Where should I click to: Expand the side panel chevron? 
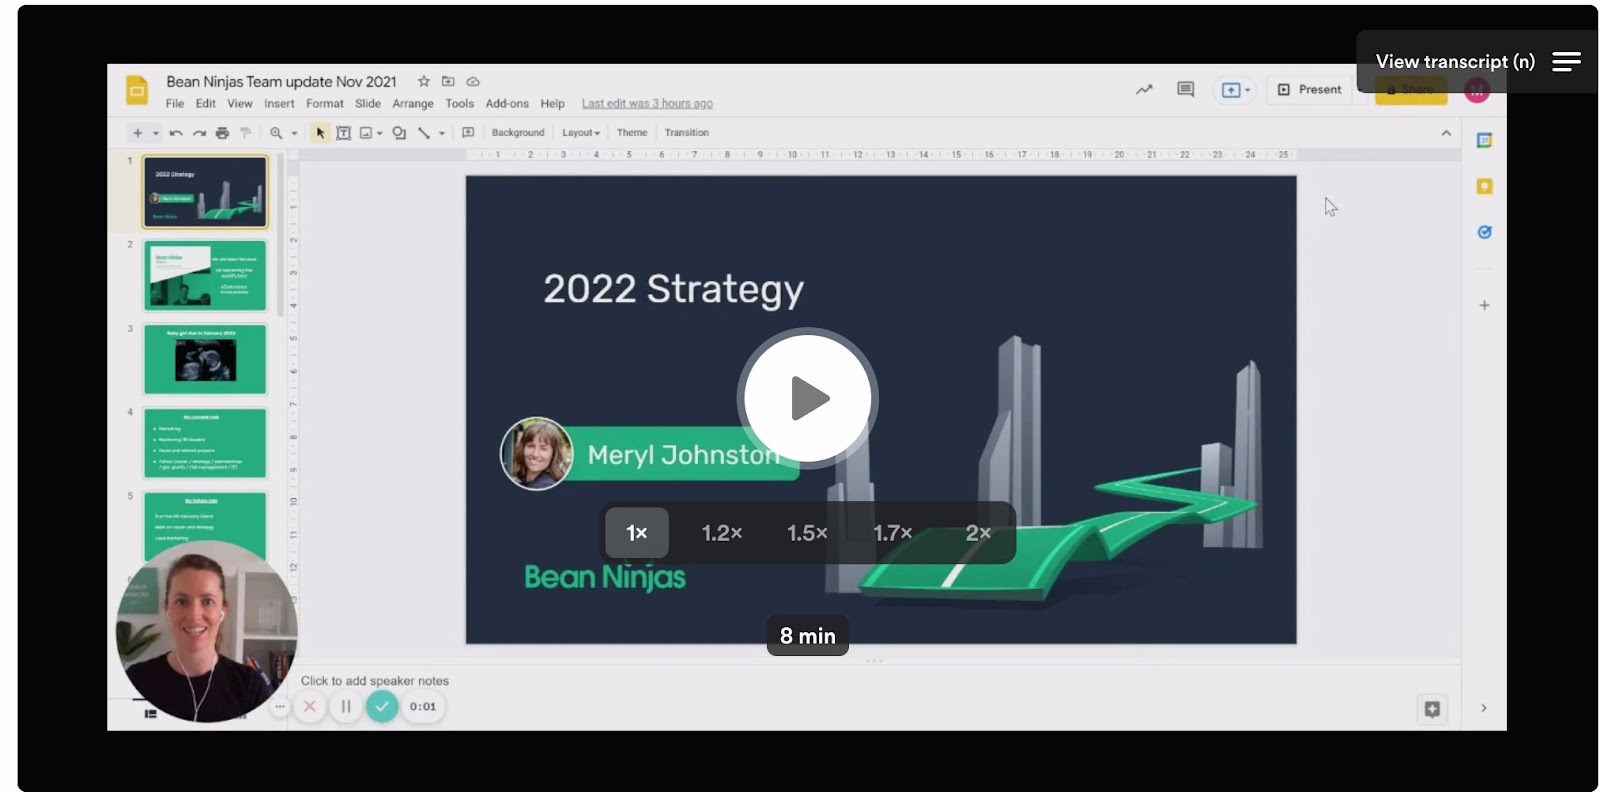(1484, 708)
